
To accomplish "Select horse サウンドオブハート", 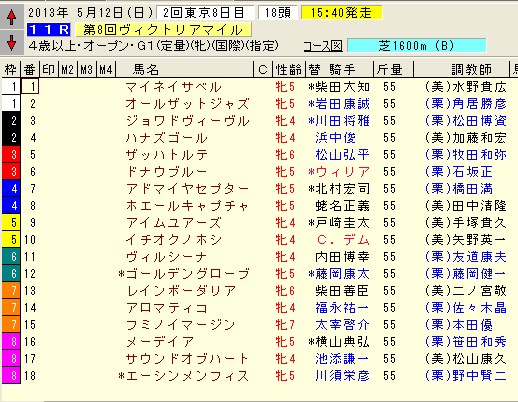I will click(x=187, y=359).
